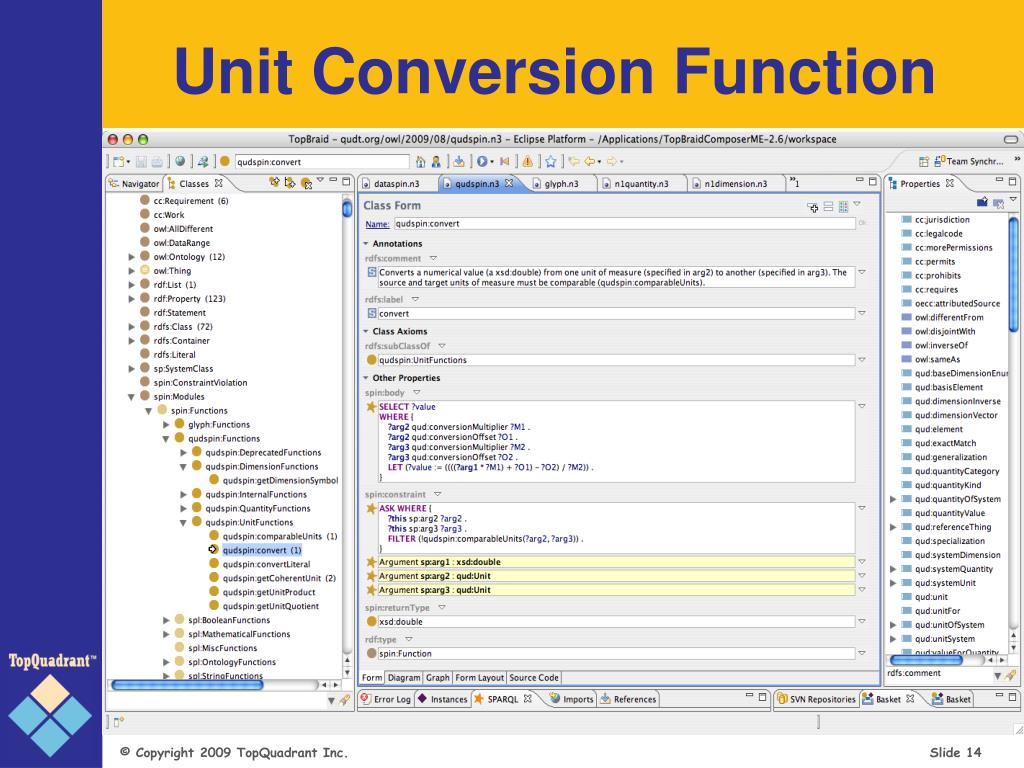Click the blue star bookmark toolbar icon
The width and height of the screenshot is (1024, 768).
tap(551, 161)
